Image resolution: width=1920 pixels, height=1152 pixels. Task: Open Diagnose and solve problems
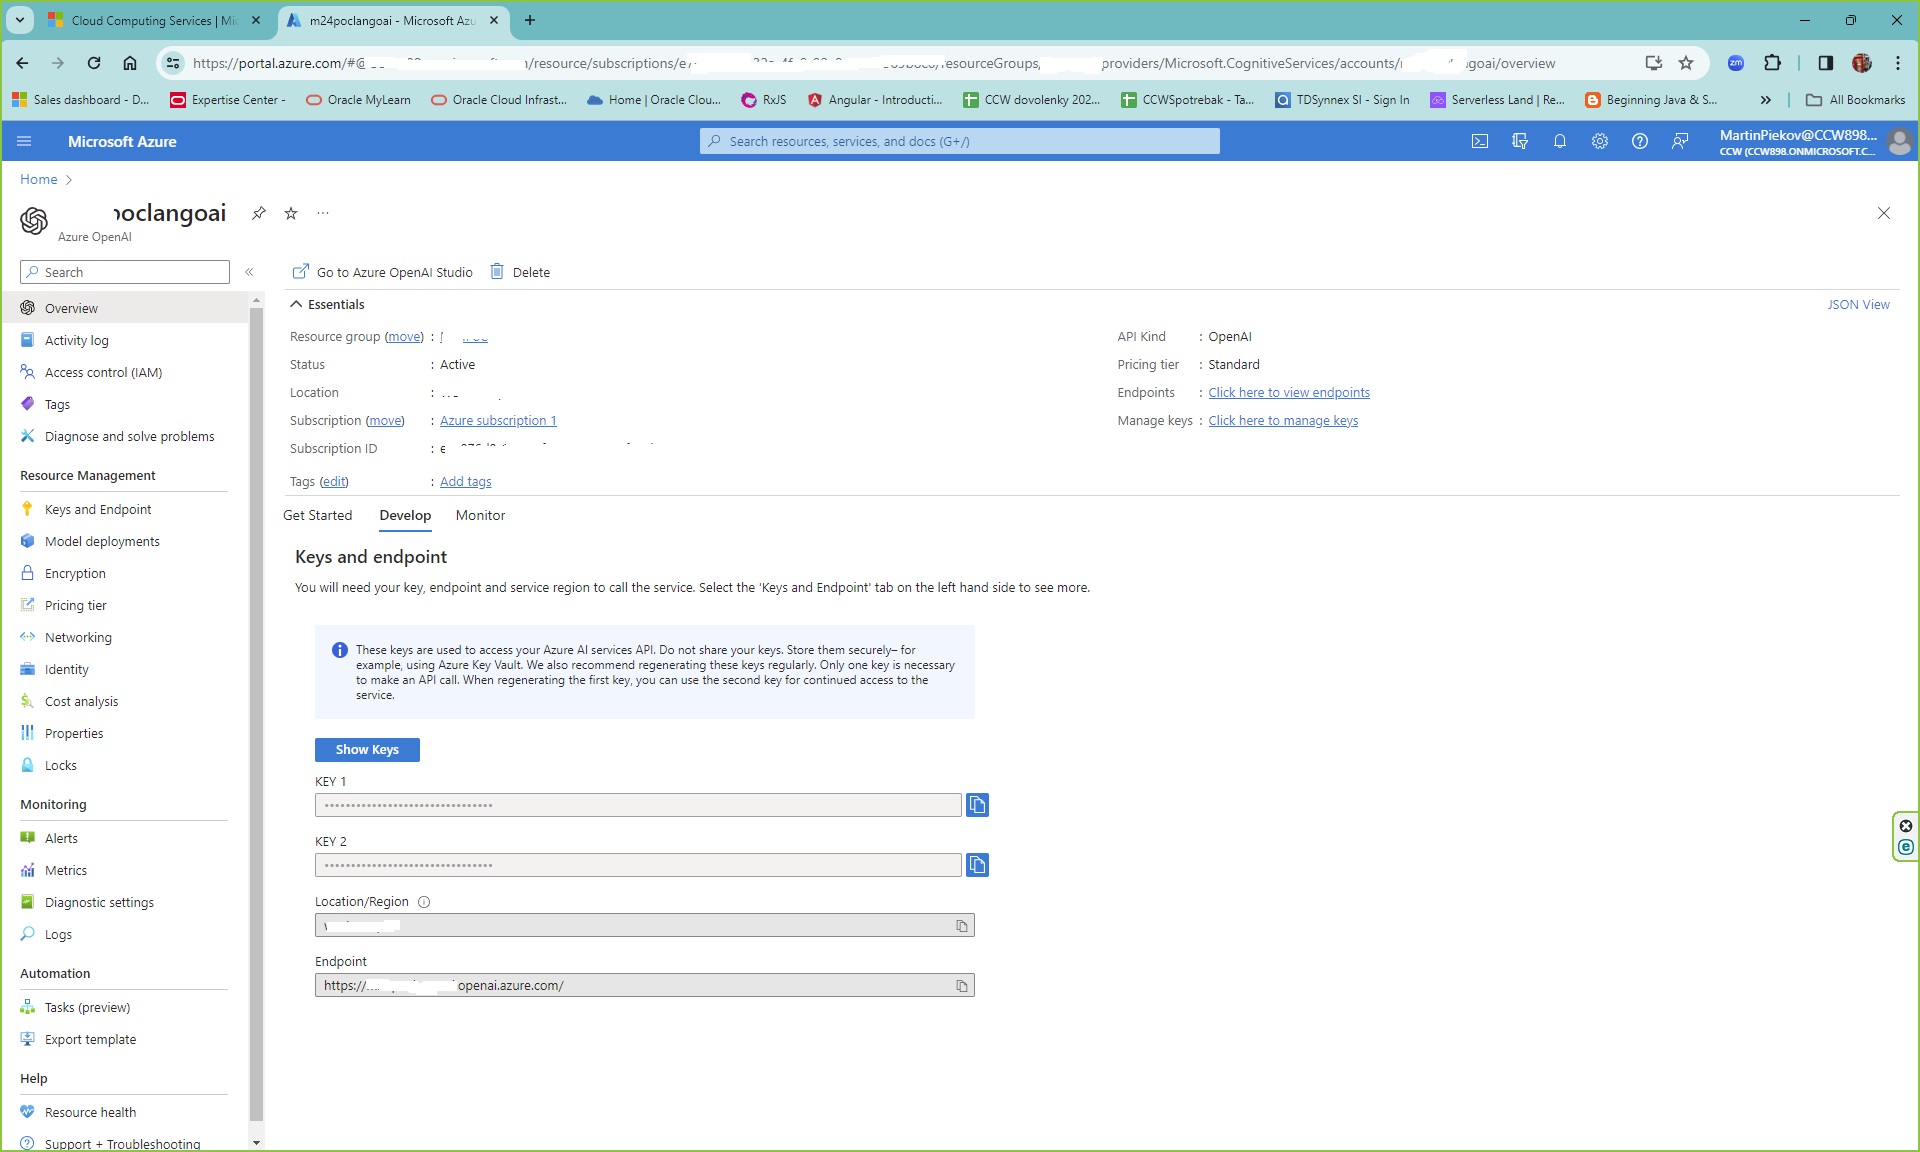point(129,436)
